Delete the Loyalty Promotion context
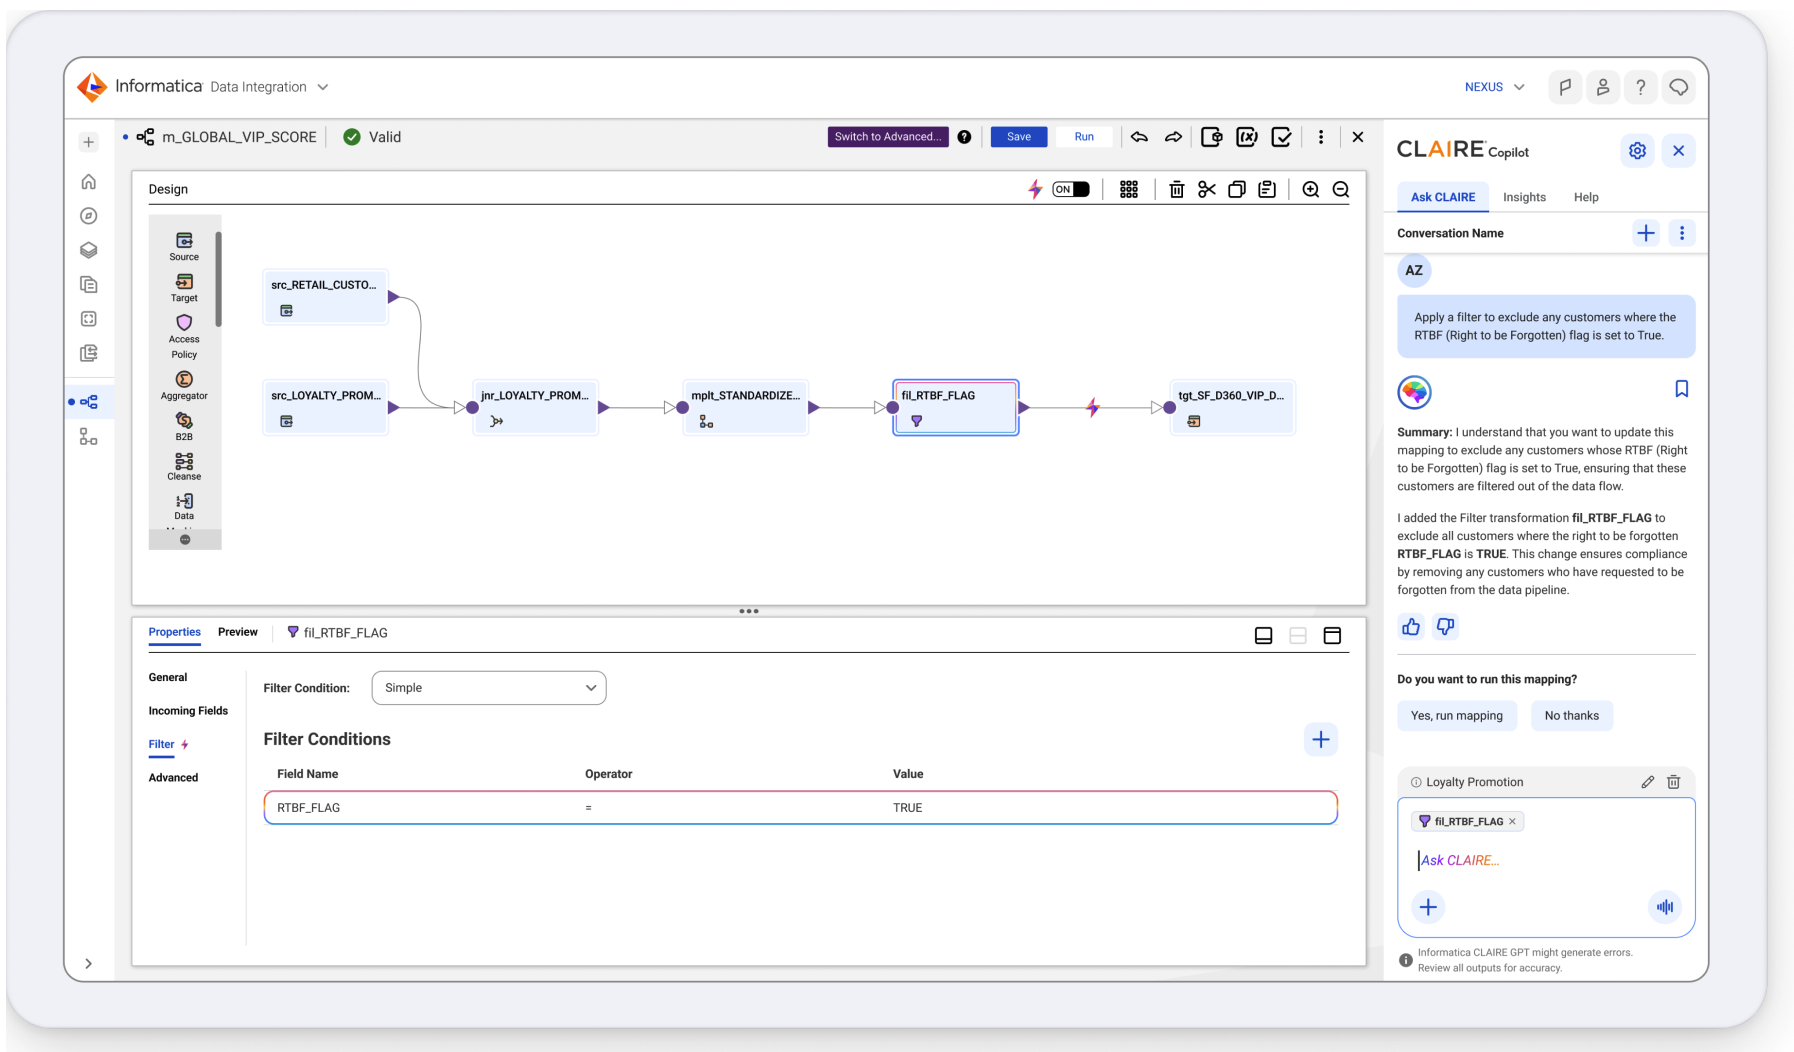The height and width of the screenshot is (1052, 1794). [1673, 782]
